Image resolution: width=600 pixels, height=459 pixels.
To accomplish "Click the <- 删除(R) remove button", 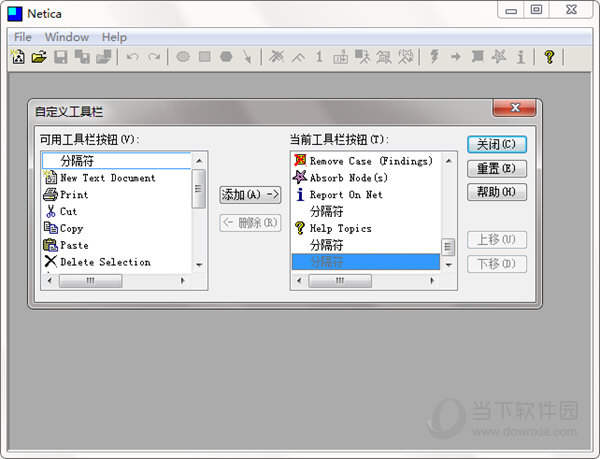I will click(x=250, y=223).
